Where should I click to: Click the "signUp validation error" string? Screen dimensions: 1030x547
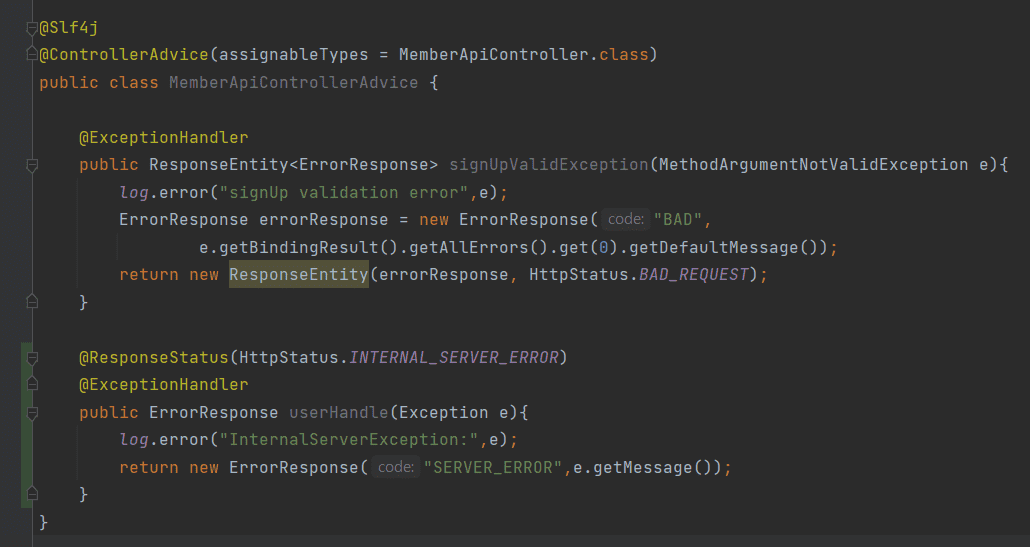click(344, 192)
